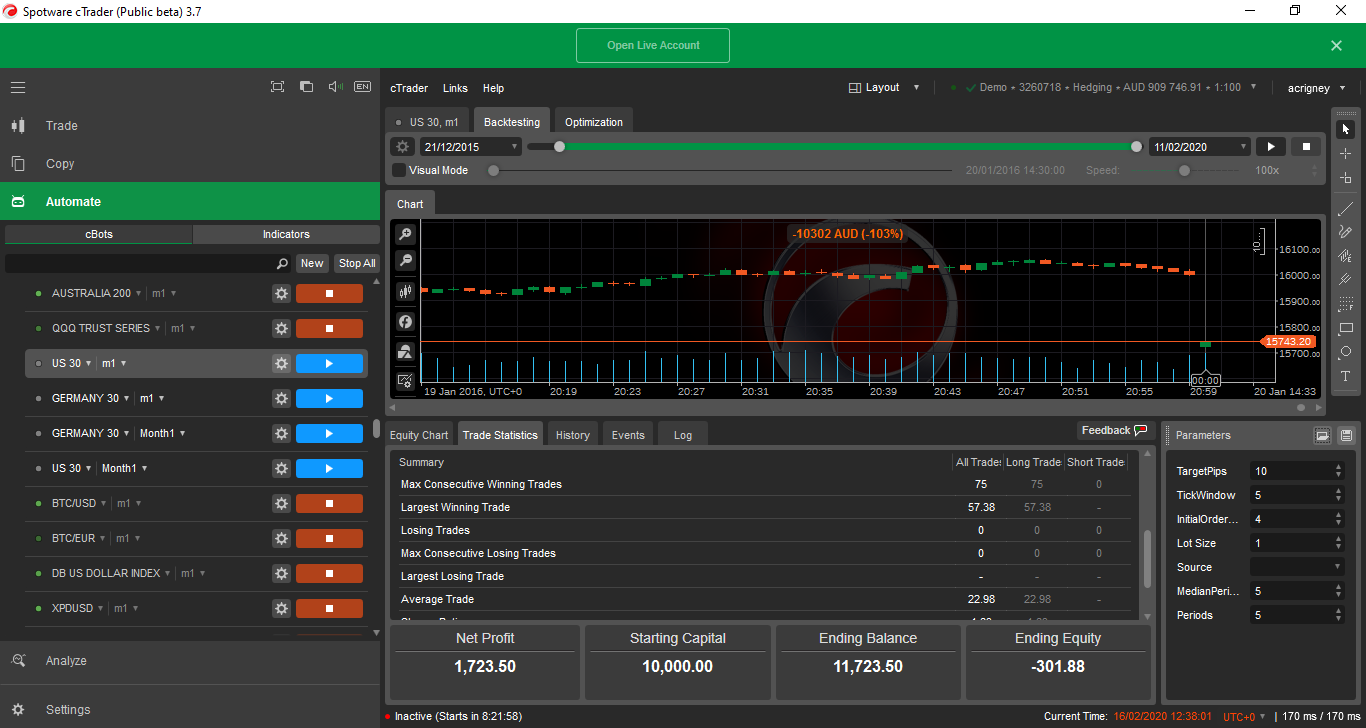Open AUSTRALIA 200 symbol dropdown arrow
This screenshot has height=728, width=1366.
pyautogui.click(x=139, y=294)
